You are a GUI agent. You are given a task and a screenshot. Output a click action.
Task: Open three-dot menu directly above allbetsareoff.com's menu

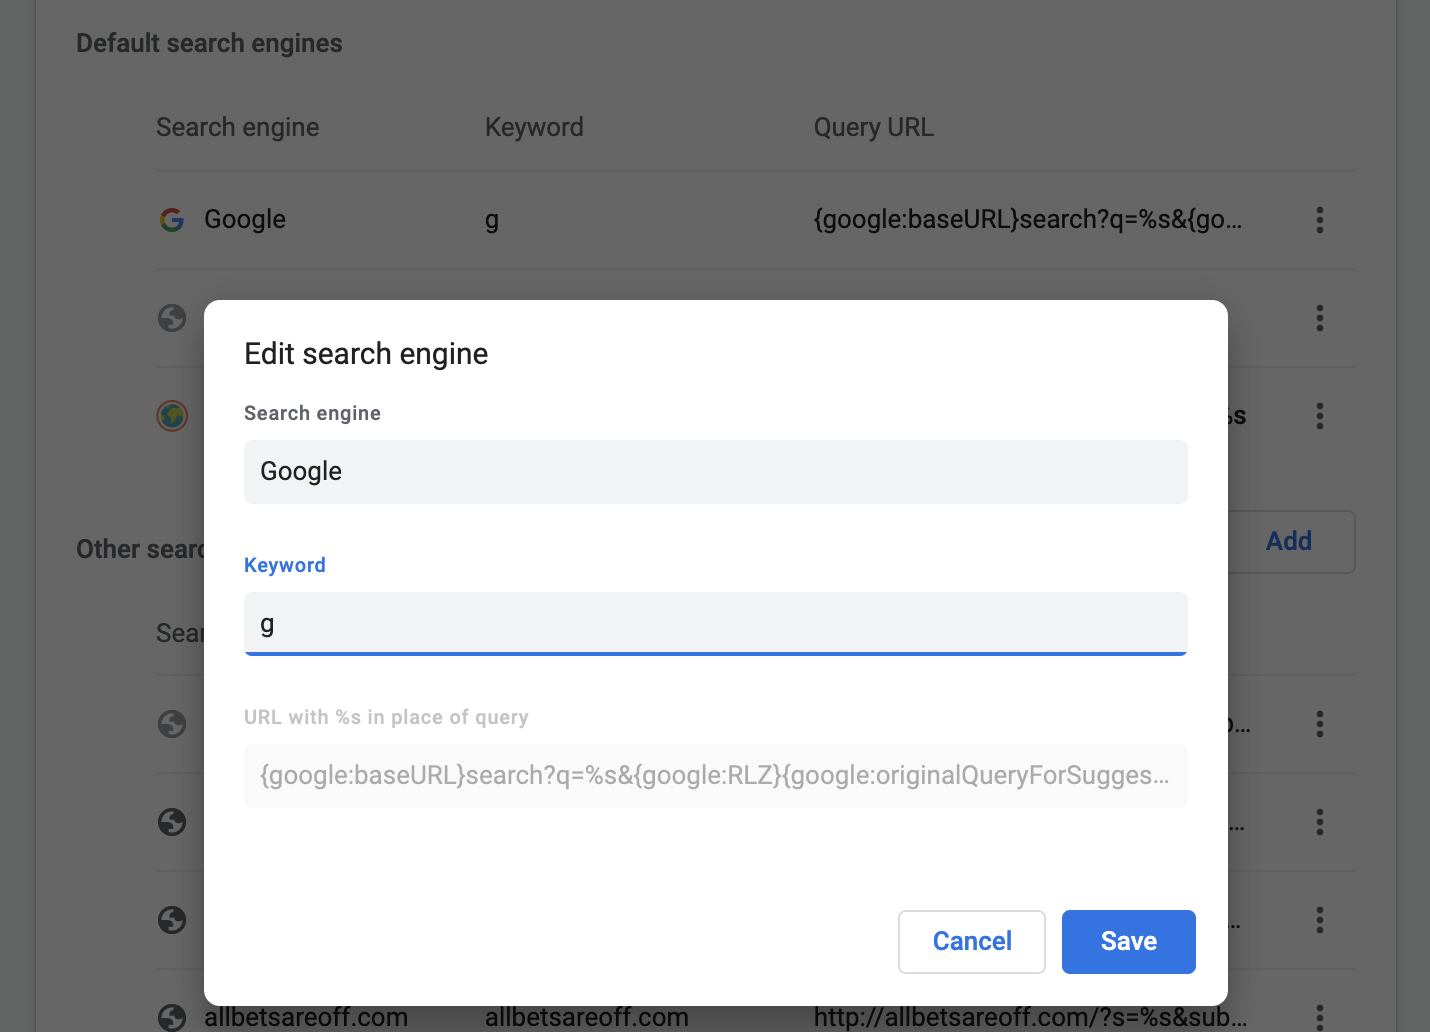(x=1320, y=920)
